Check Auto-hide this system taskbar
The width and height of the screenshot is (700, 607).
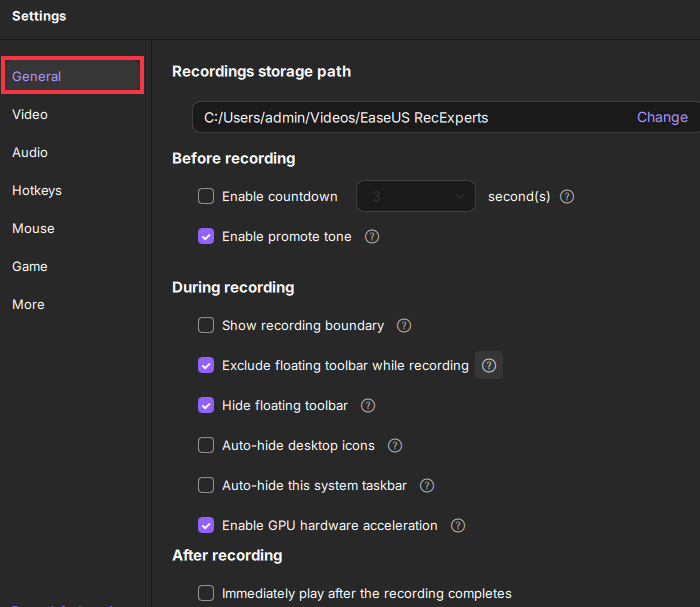pos(206,485)
